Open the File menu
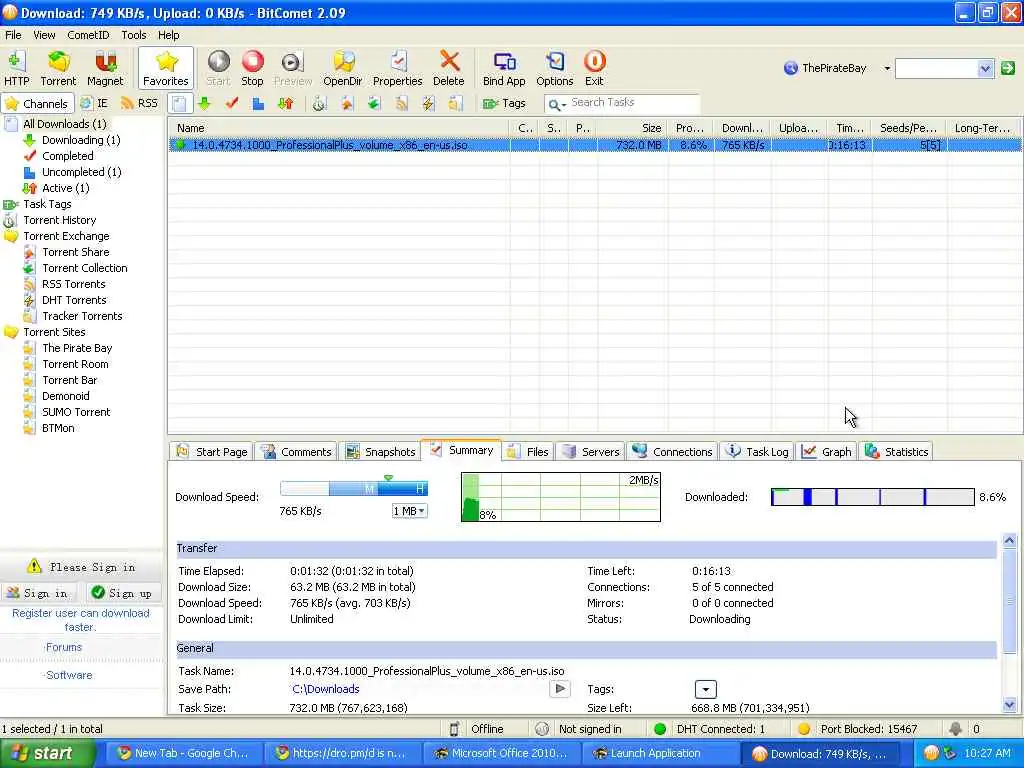 tap(13, 35)
